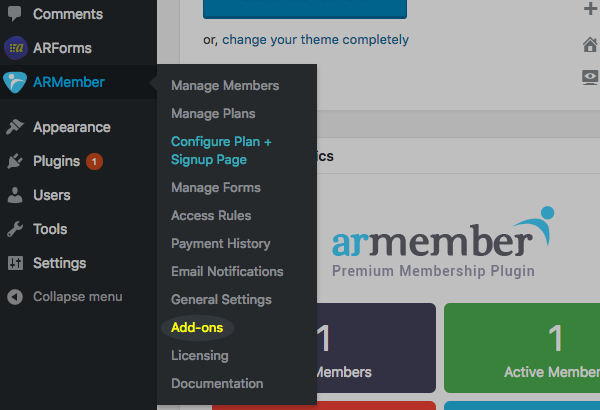This screenshot has width=600, height=410.
Task: Click the Tools wrench icon
Action: pos(15,229)
